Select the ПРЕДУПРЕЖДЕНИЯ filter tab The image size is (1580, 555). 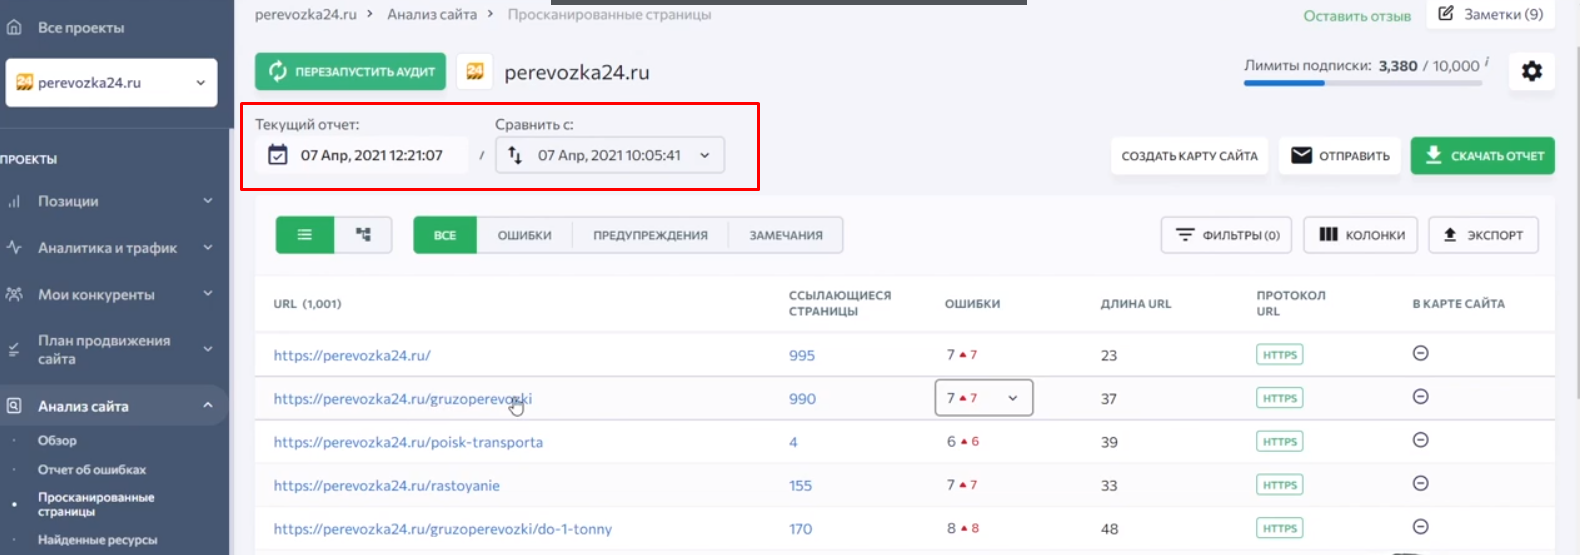(650, 235)
